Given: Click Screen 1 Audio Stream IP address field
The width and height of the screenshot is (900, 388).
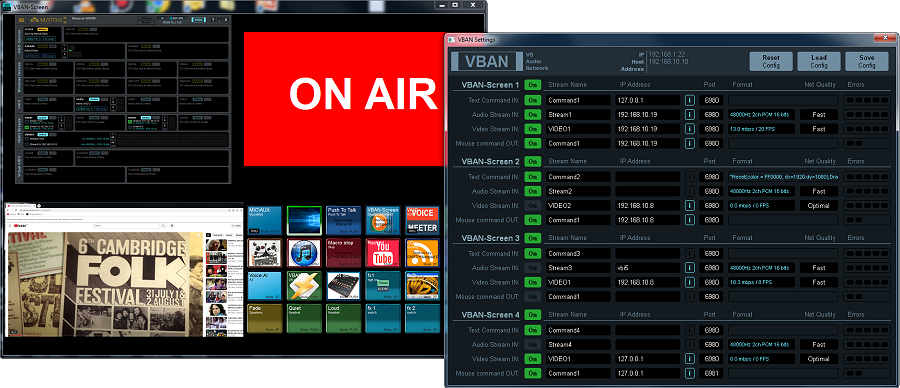Looking at the screenshot, I should 647,114.
